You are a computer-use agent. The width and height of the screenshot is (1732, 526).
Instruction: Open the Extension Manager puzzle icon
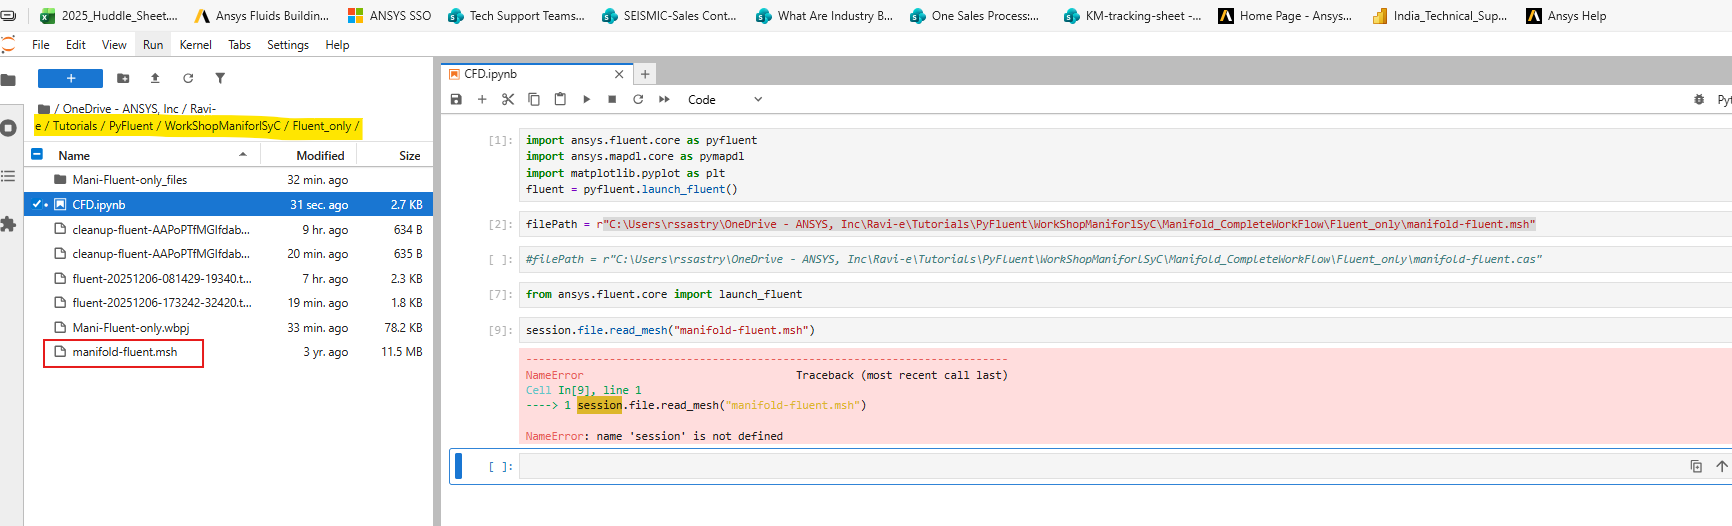(x=8, y=225)
